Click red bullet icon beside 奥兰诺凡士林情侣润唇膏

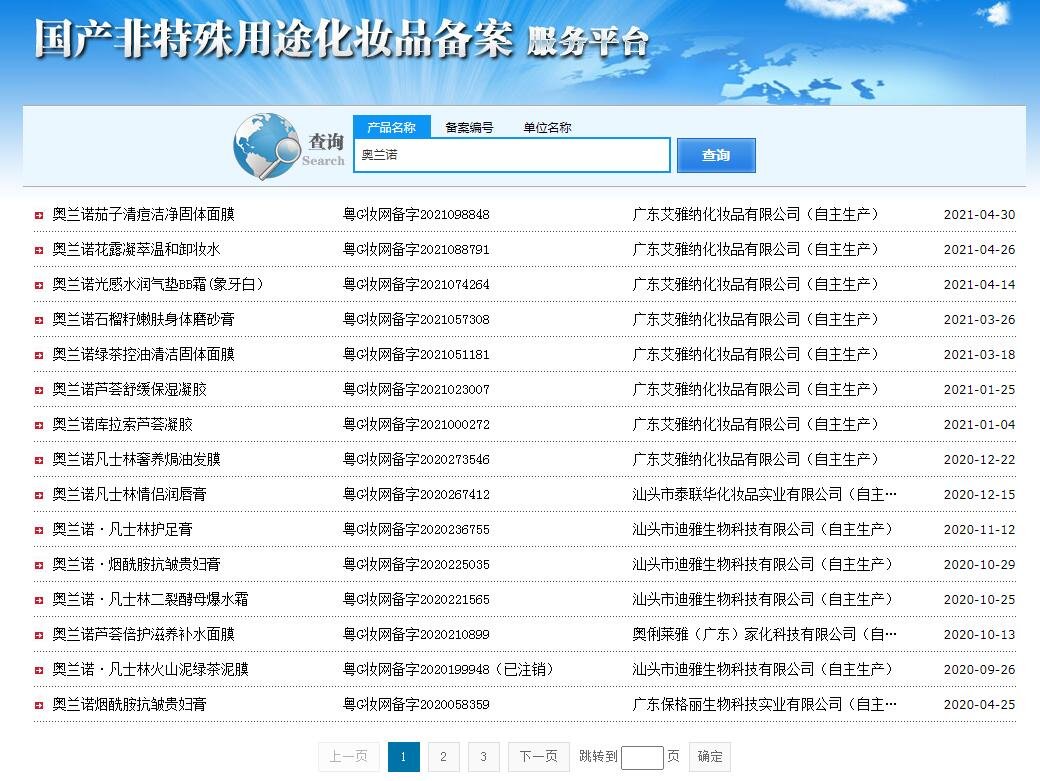coord(39,495)
